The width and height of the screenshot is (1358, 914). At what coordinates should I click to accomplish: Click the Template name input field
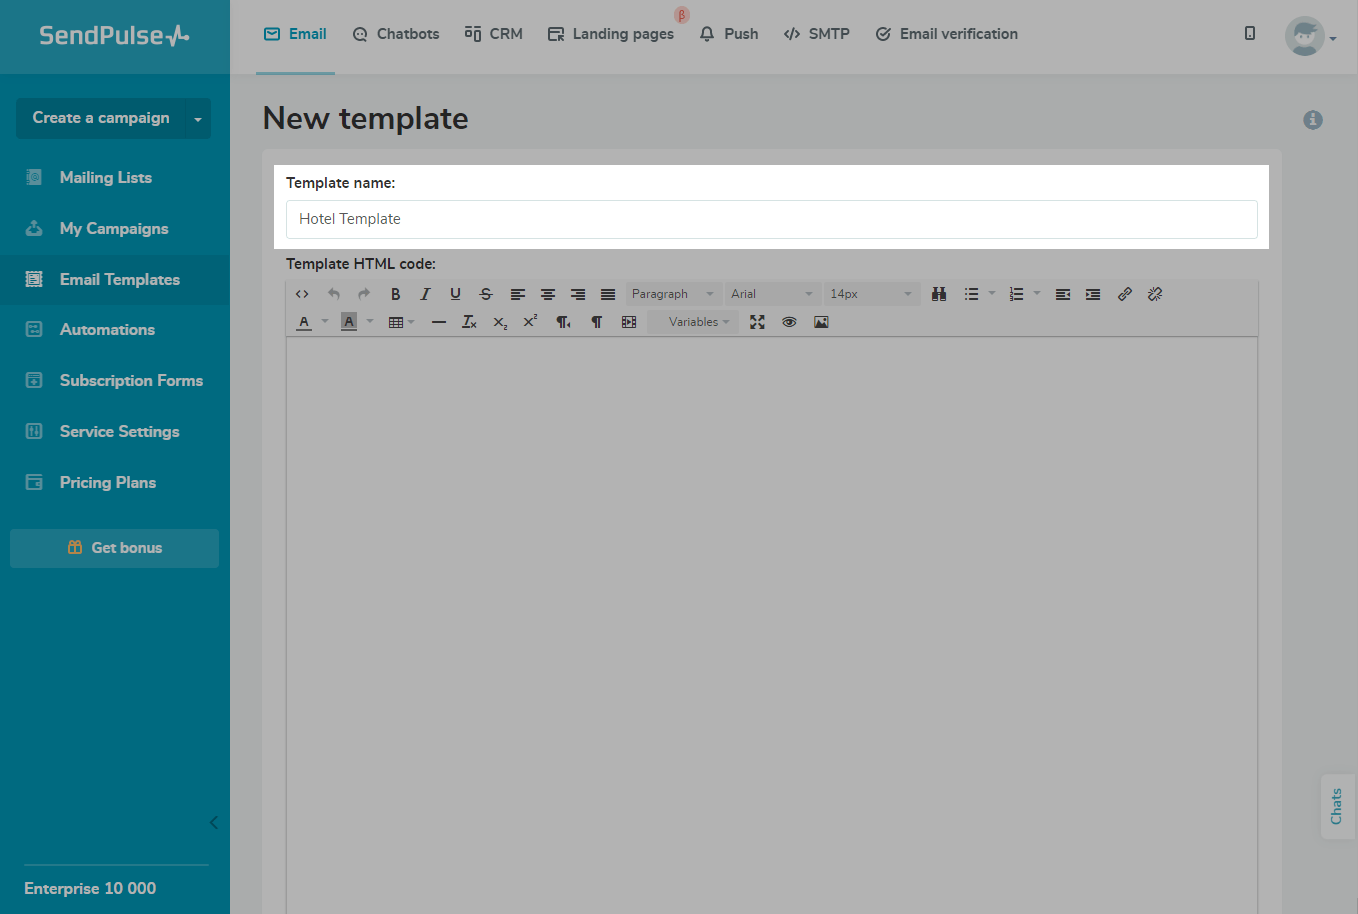(771, 219)
